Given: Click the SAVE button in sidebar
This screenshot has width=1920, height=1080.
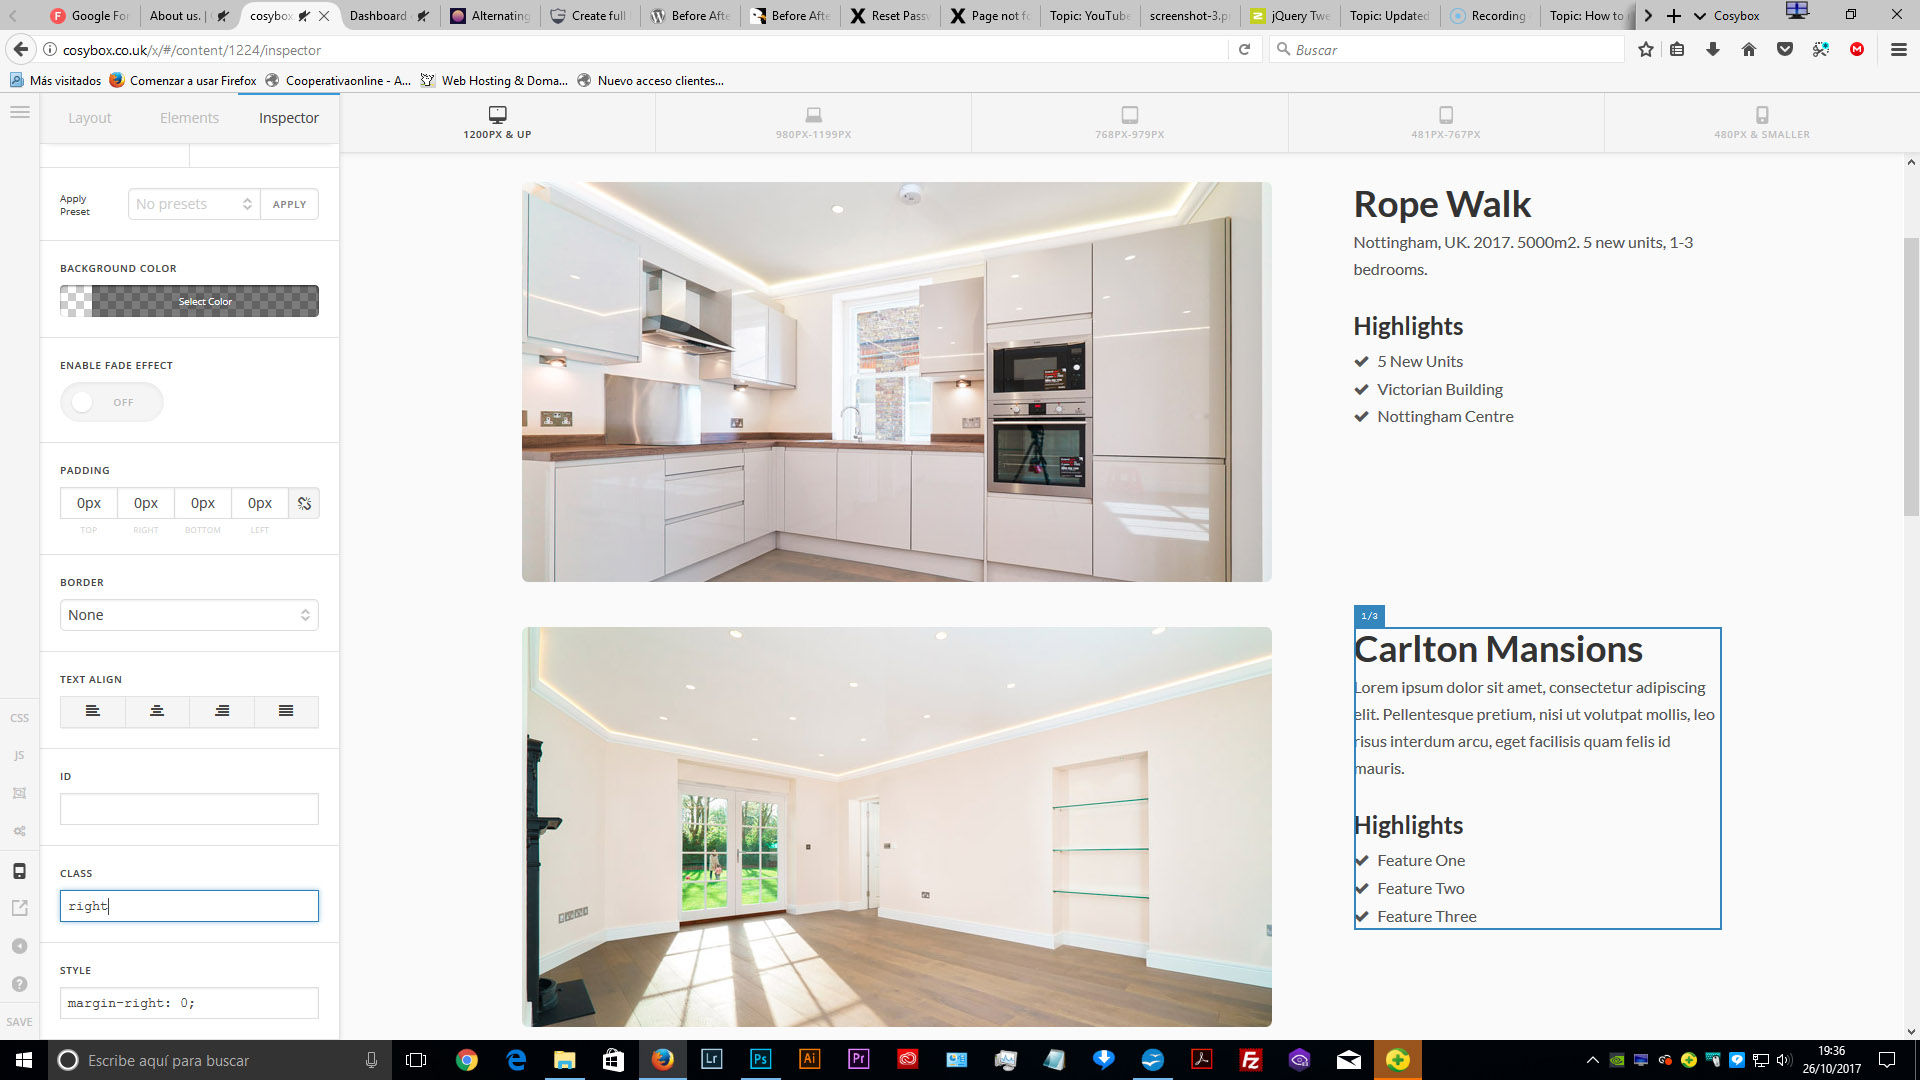Looking at the screenshot, I should 19,1022.
